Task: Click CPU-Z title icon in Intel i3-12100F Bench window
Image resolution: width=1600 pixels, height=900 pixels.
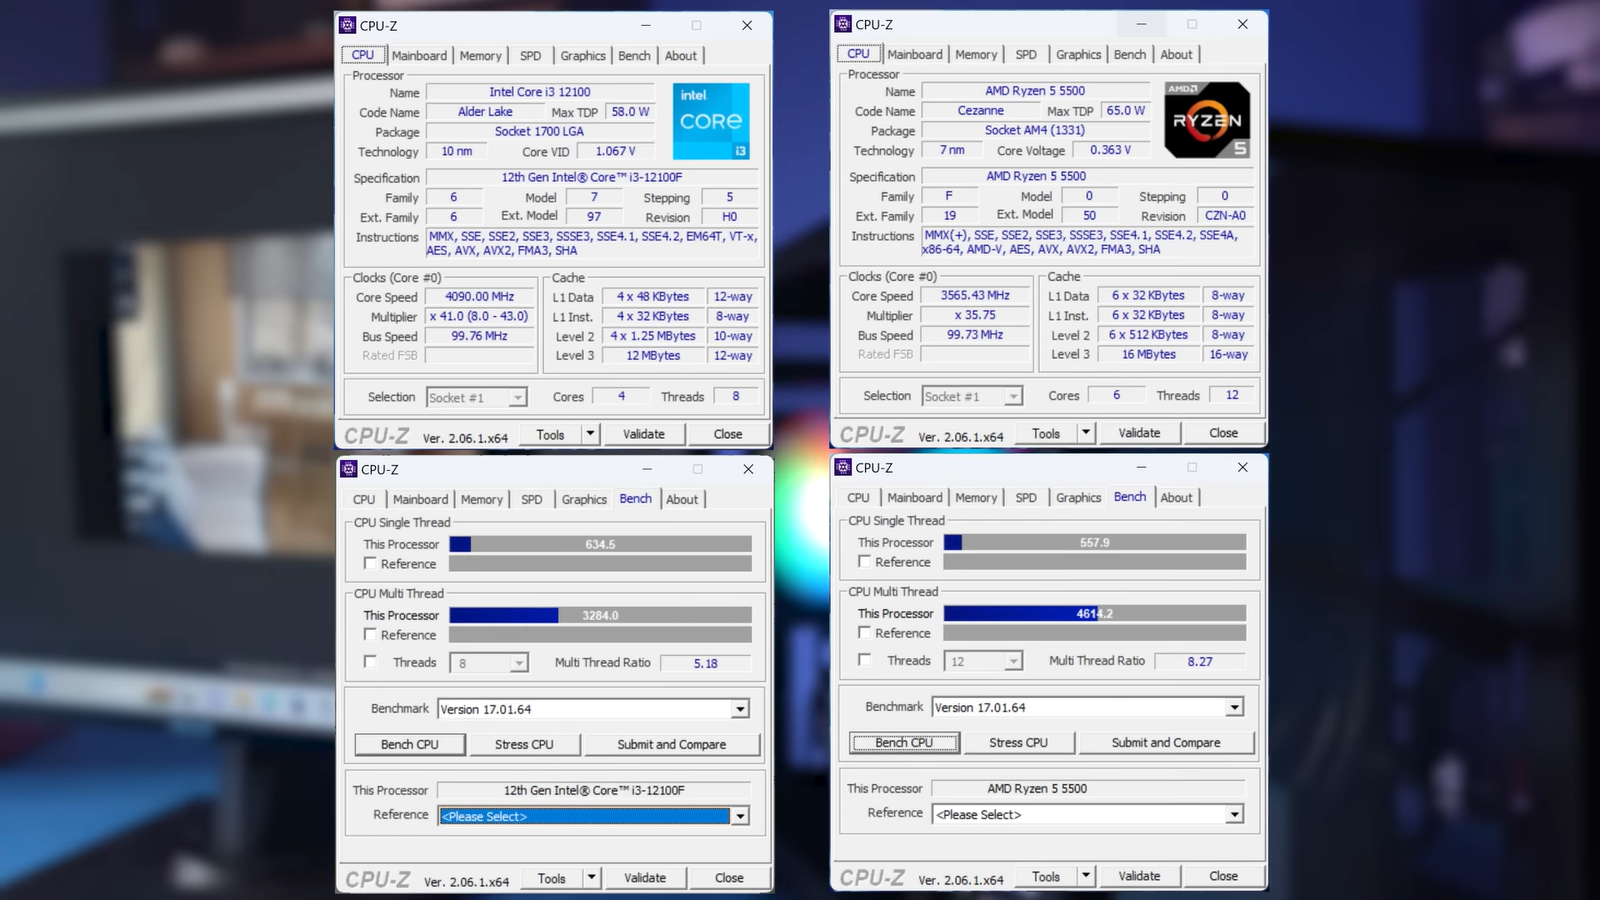Action: [348, 469]
